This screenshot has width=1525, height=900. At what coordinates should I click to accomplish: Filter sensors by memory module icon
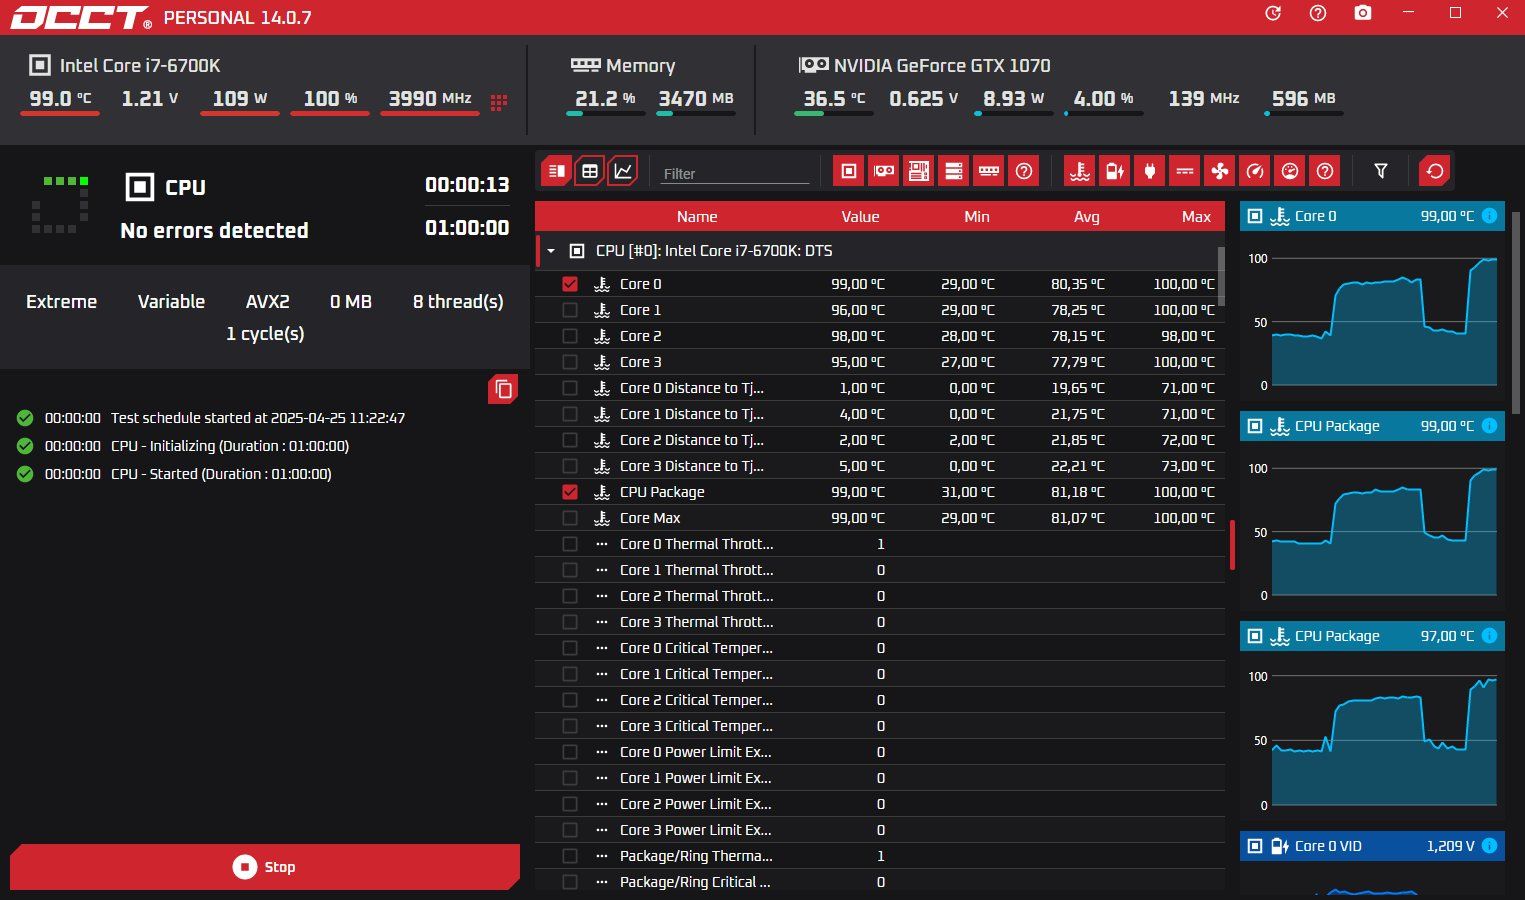989,171
